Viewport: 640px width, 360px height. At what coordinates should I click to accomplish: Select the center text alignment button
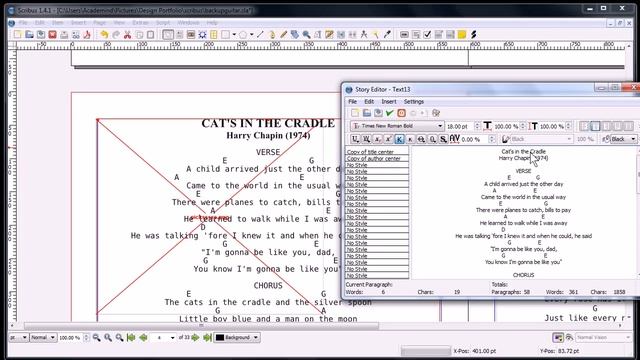tap(596, 126)
